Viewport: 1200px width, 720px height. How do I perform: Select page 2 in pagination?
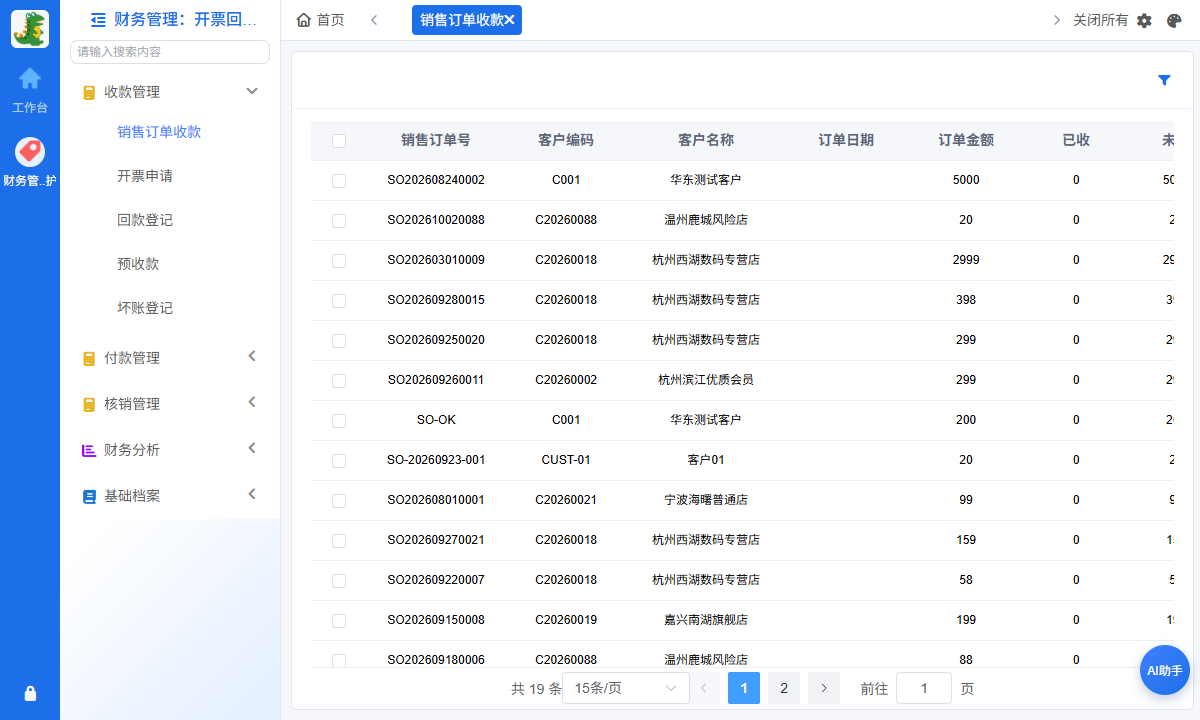[x=784, y=688]
